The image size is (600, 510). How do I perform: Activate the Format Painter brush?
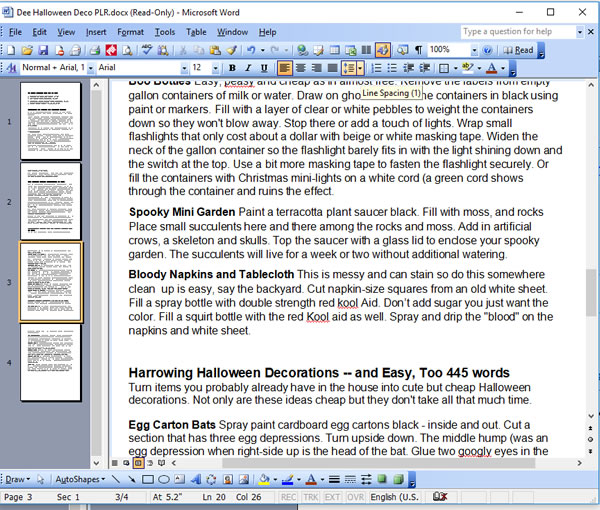232,50
